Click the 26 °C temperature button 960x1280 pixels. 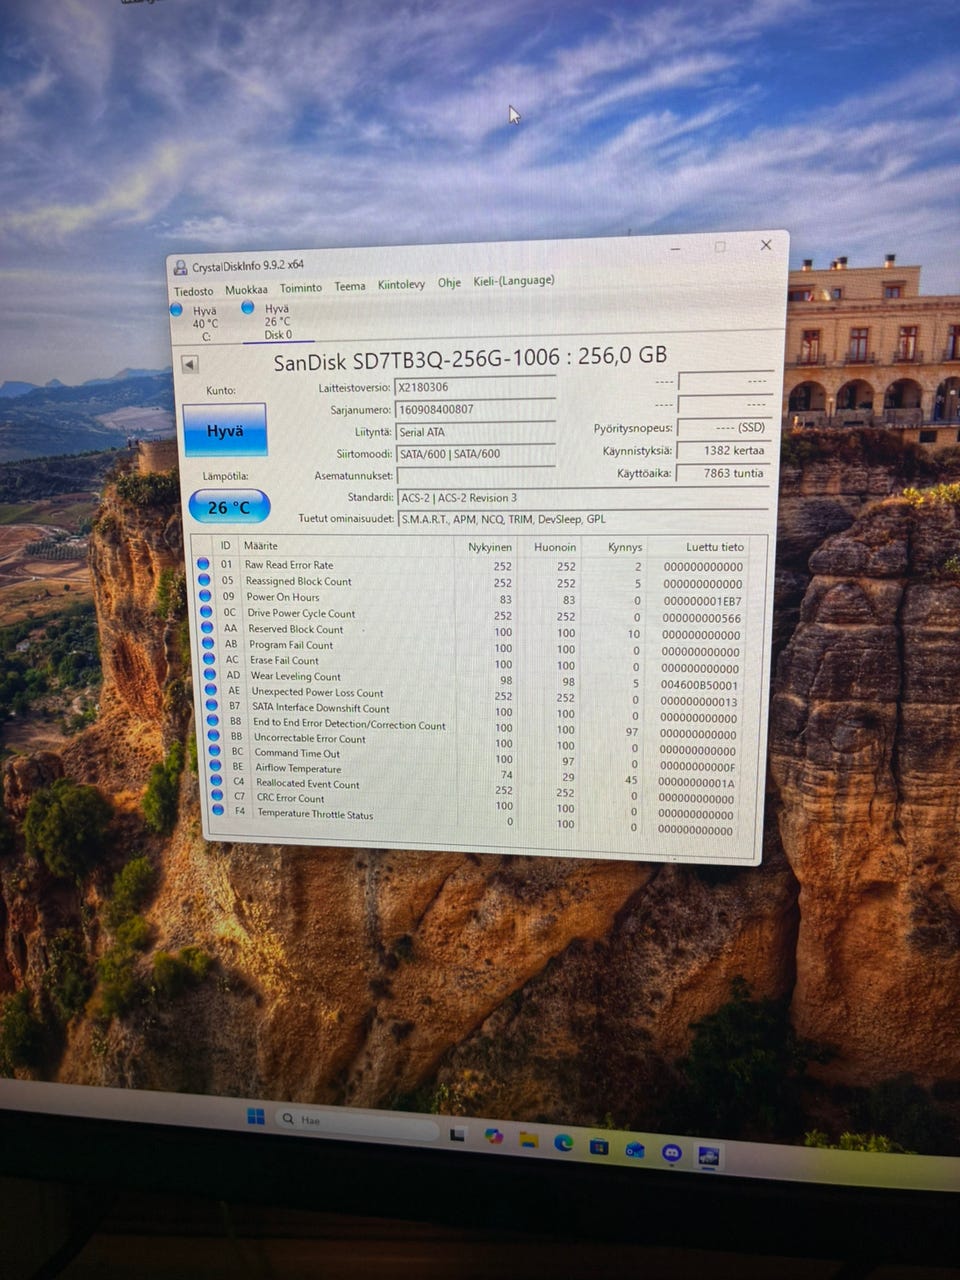[229, 507]
